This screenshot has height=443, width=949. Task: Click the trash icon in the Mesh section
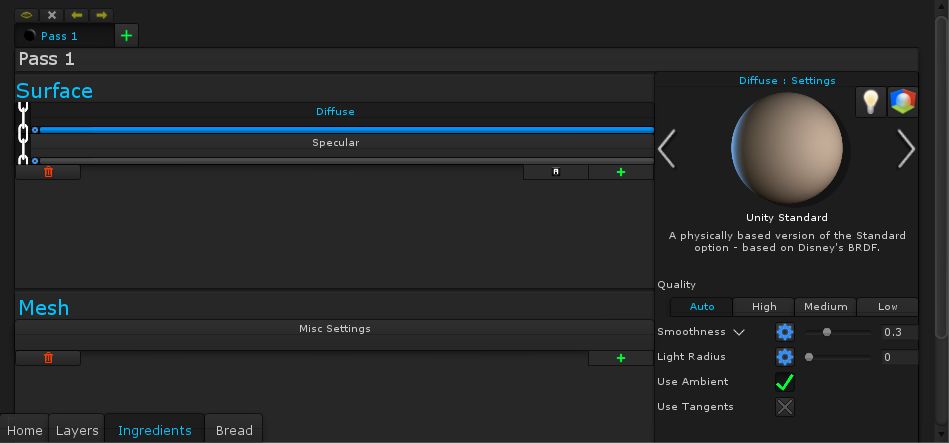pyautogui.click(x=48, y=358)
